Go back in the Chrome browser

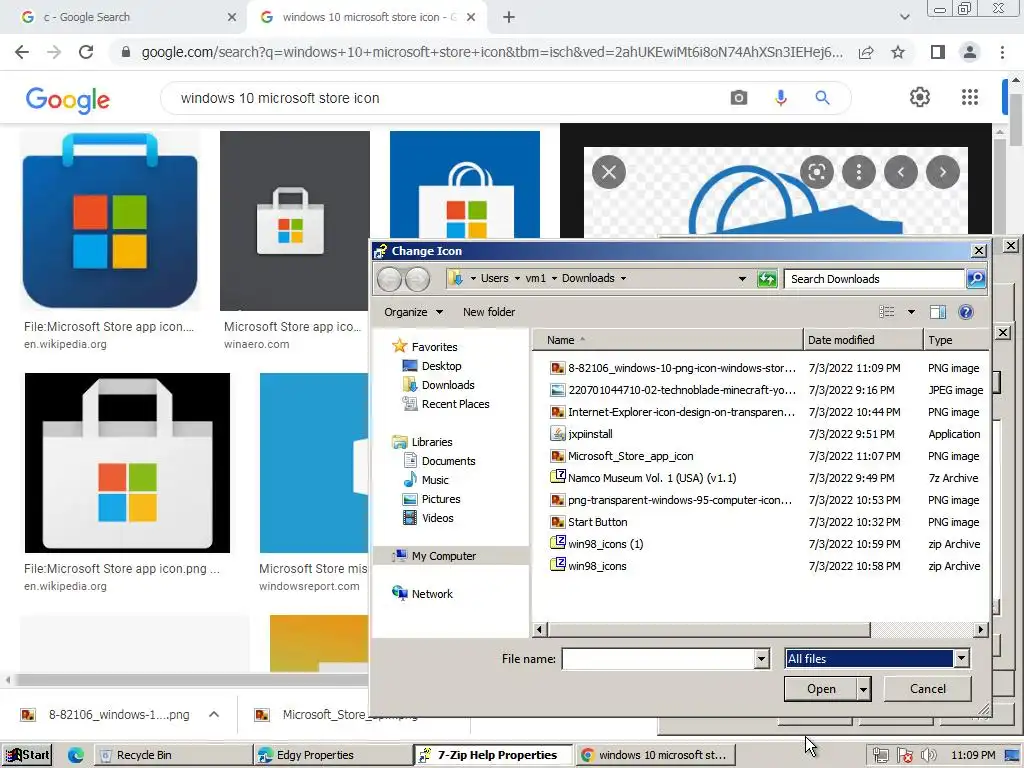click(x=22, y=52)
